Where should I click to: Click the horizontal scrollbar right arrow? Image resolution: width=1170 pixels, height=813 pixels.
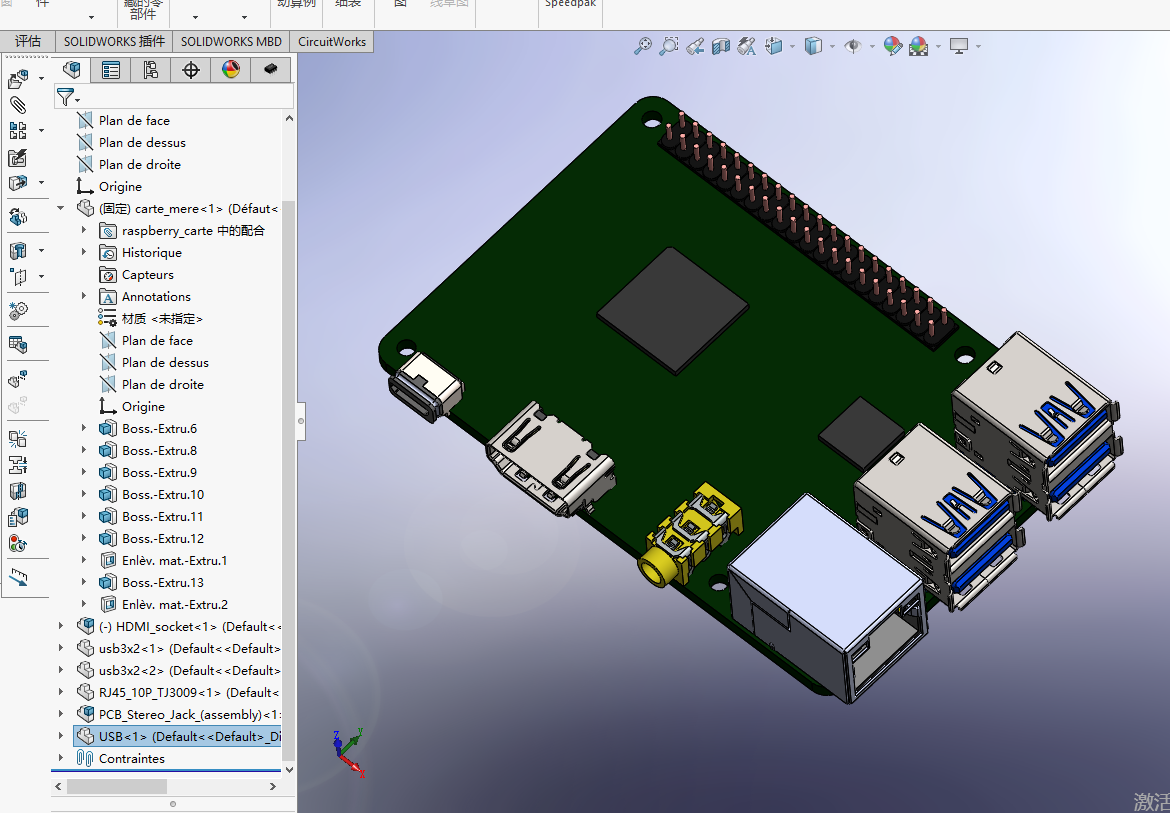click(x=273, y=787)
